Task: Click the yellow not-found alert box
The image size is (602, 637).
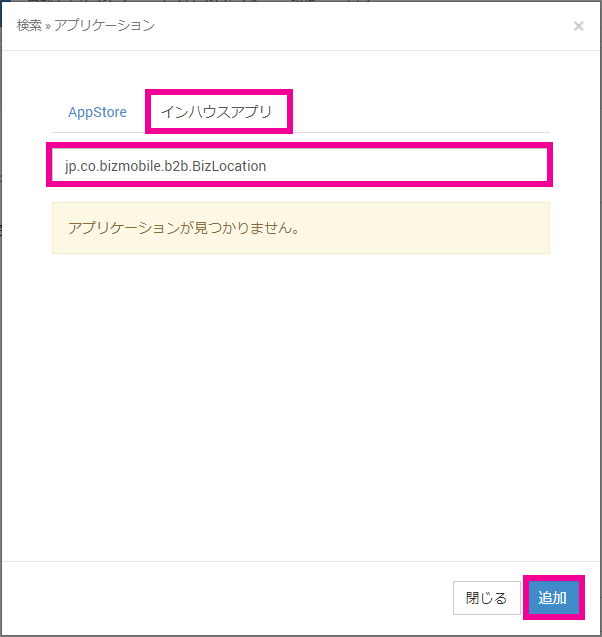Action: pyautogui.click(x=300, y=228)
